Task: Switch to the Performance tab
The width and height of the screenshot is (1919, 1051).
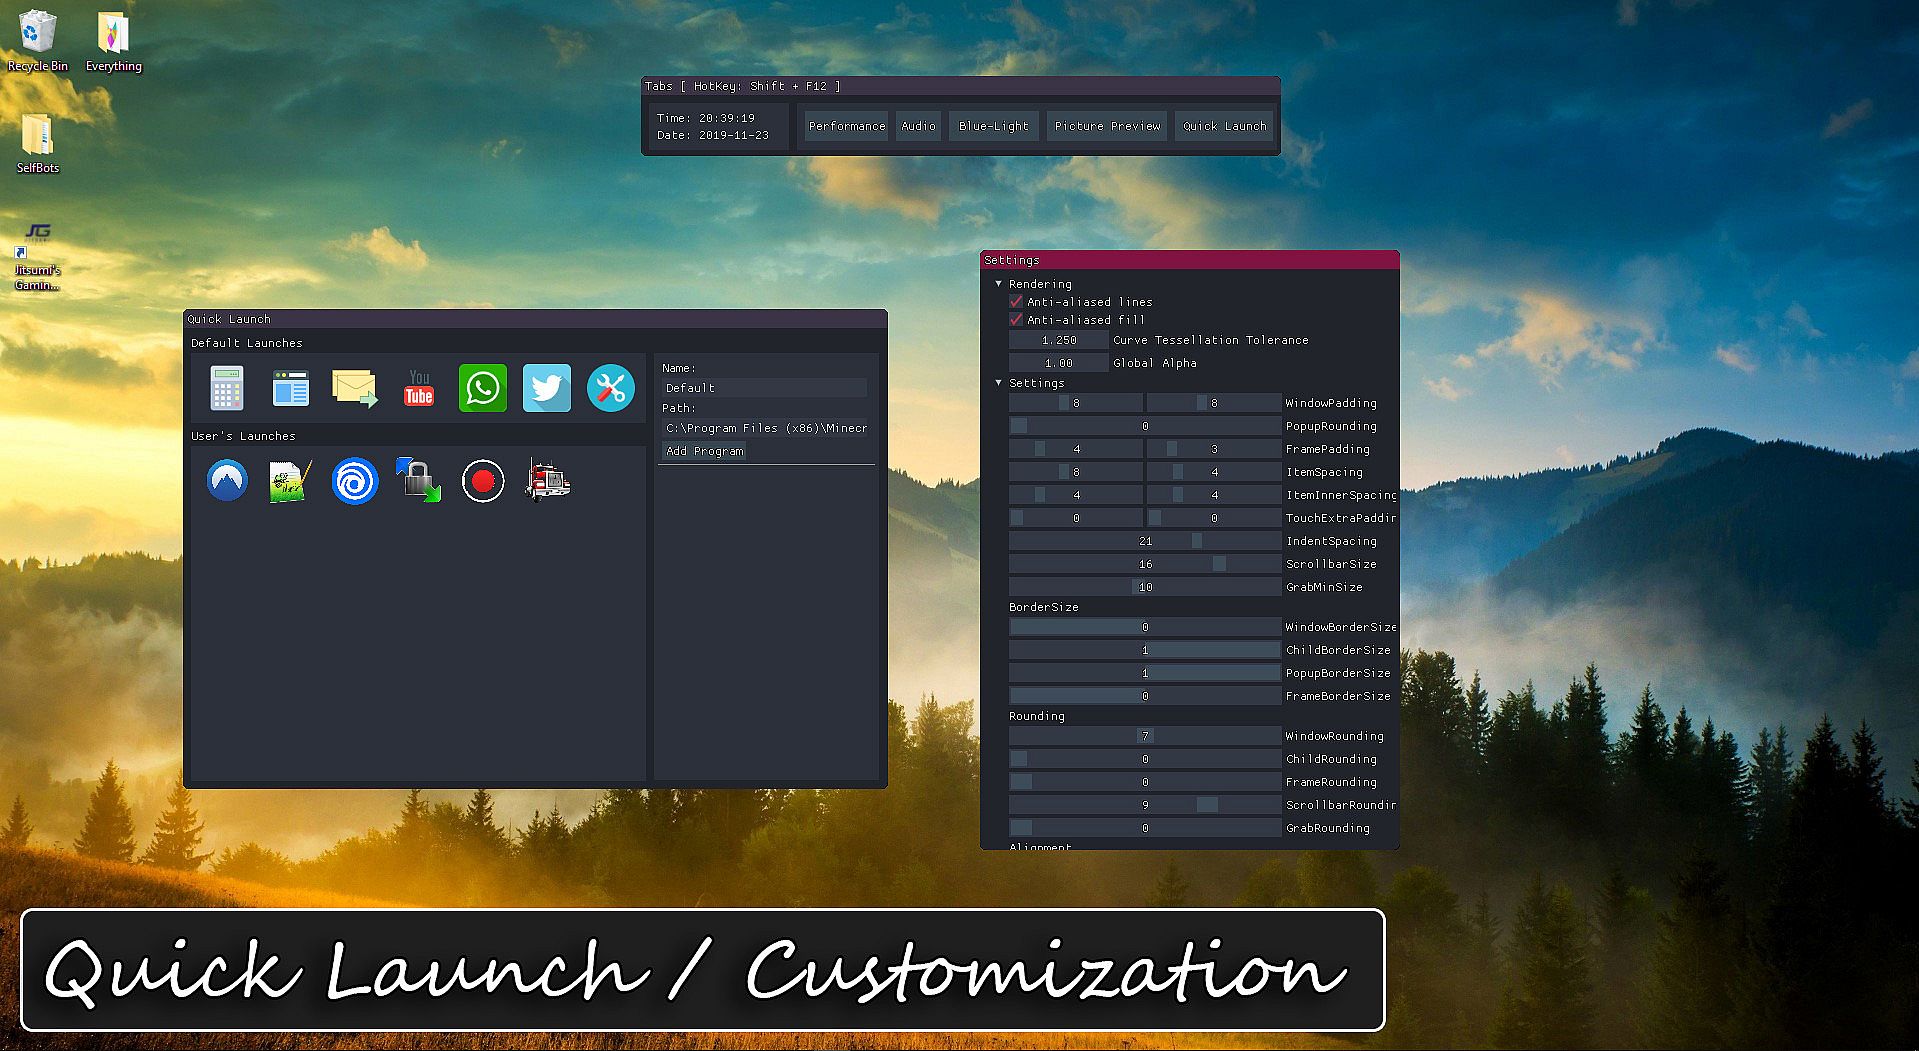Action: [846, 126]
